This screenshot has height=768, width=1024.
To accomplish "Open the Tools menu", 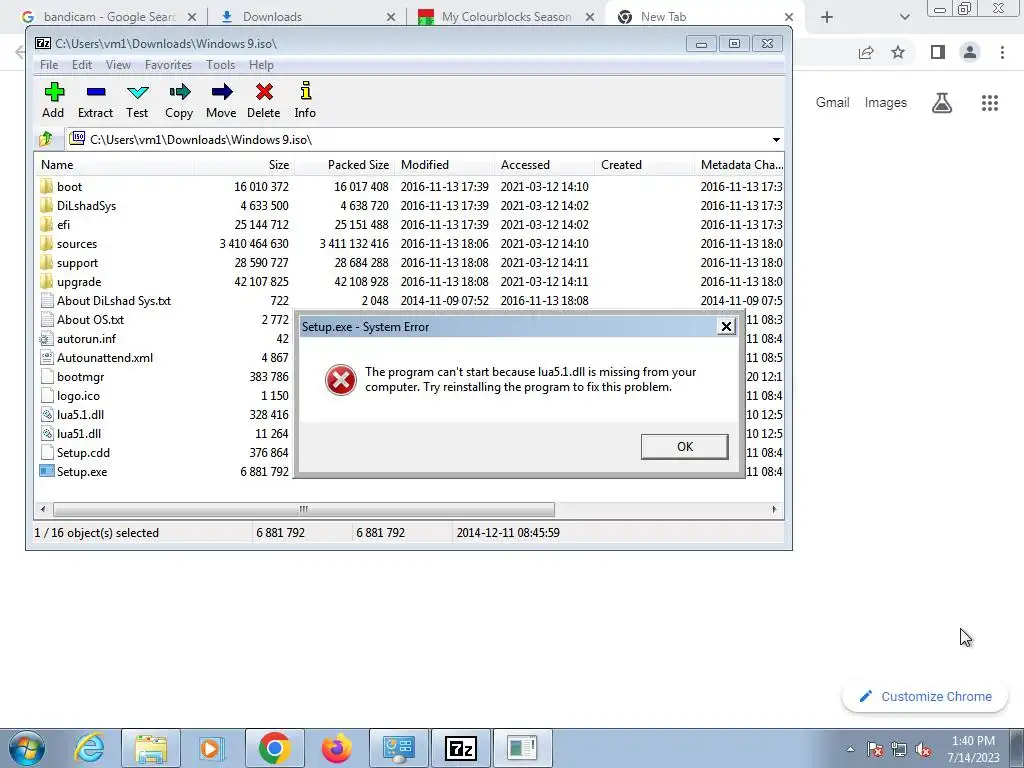I will (x=221, y=65).
